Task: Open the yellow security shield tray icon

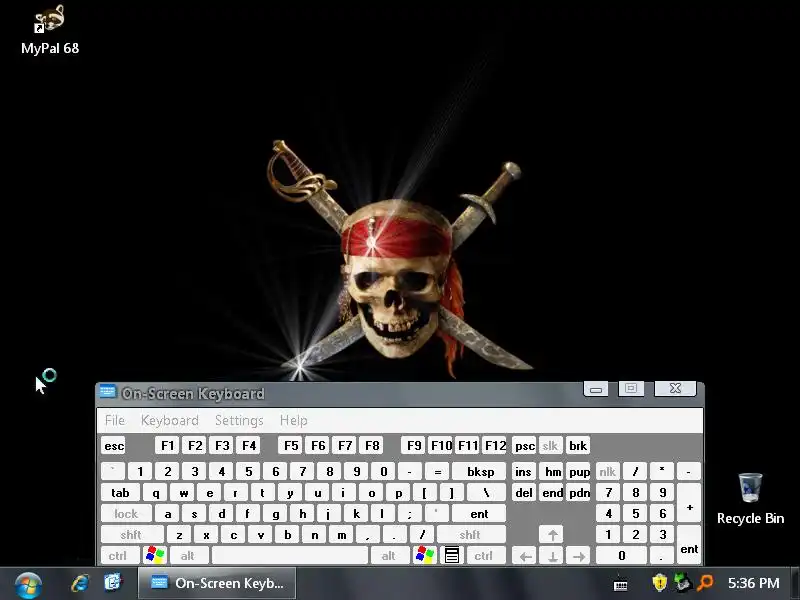Action: point(660,583)
